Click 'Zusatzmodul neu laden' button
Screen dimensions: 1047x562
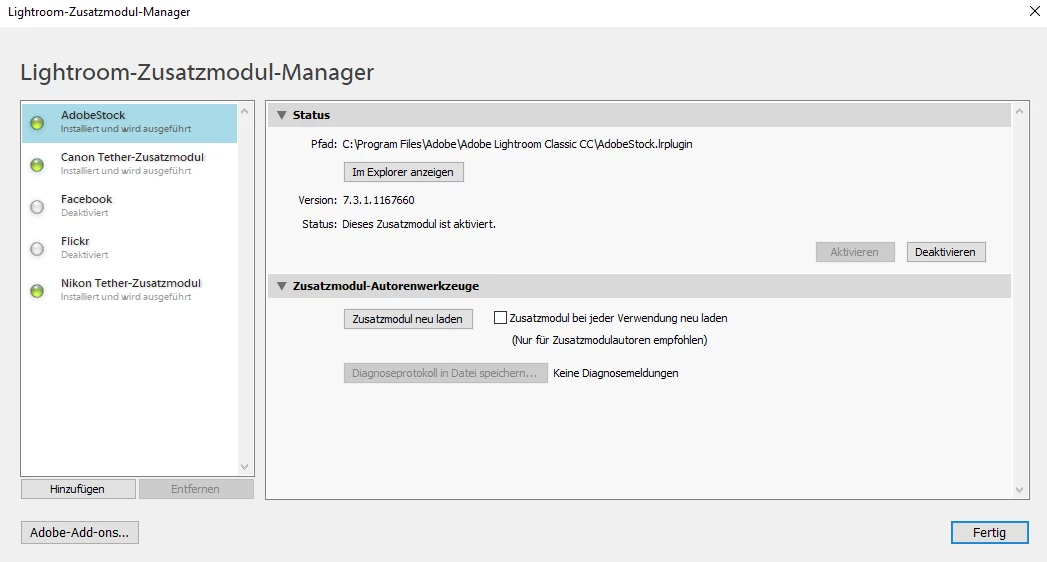[x=408, y=319]
